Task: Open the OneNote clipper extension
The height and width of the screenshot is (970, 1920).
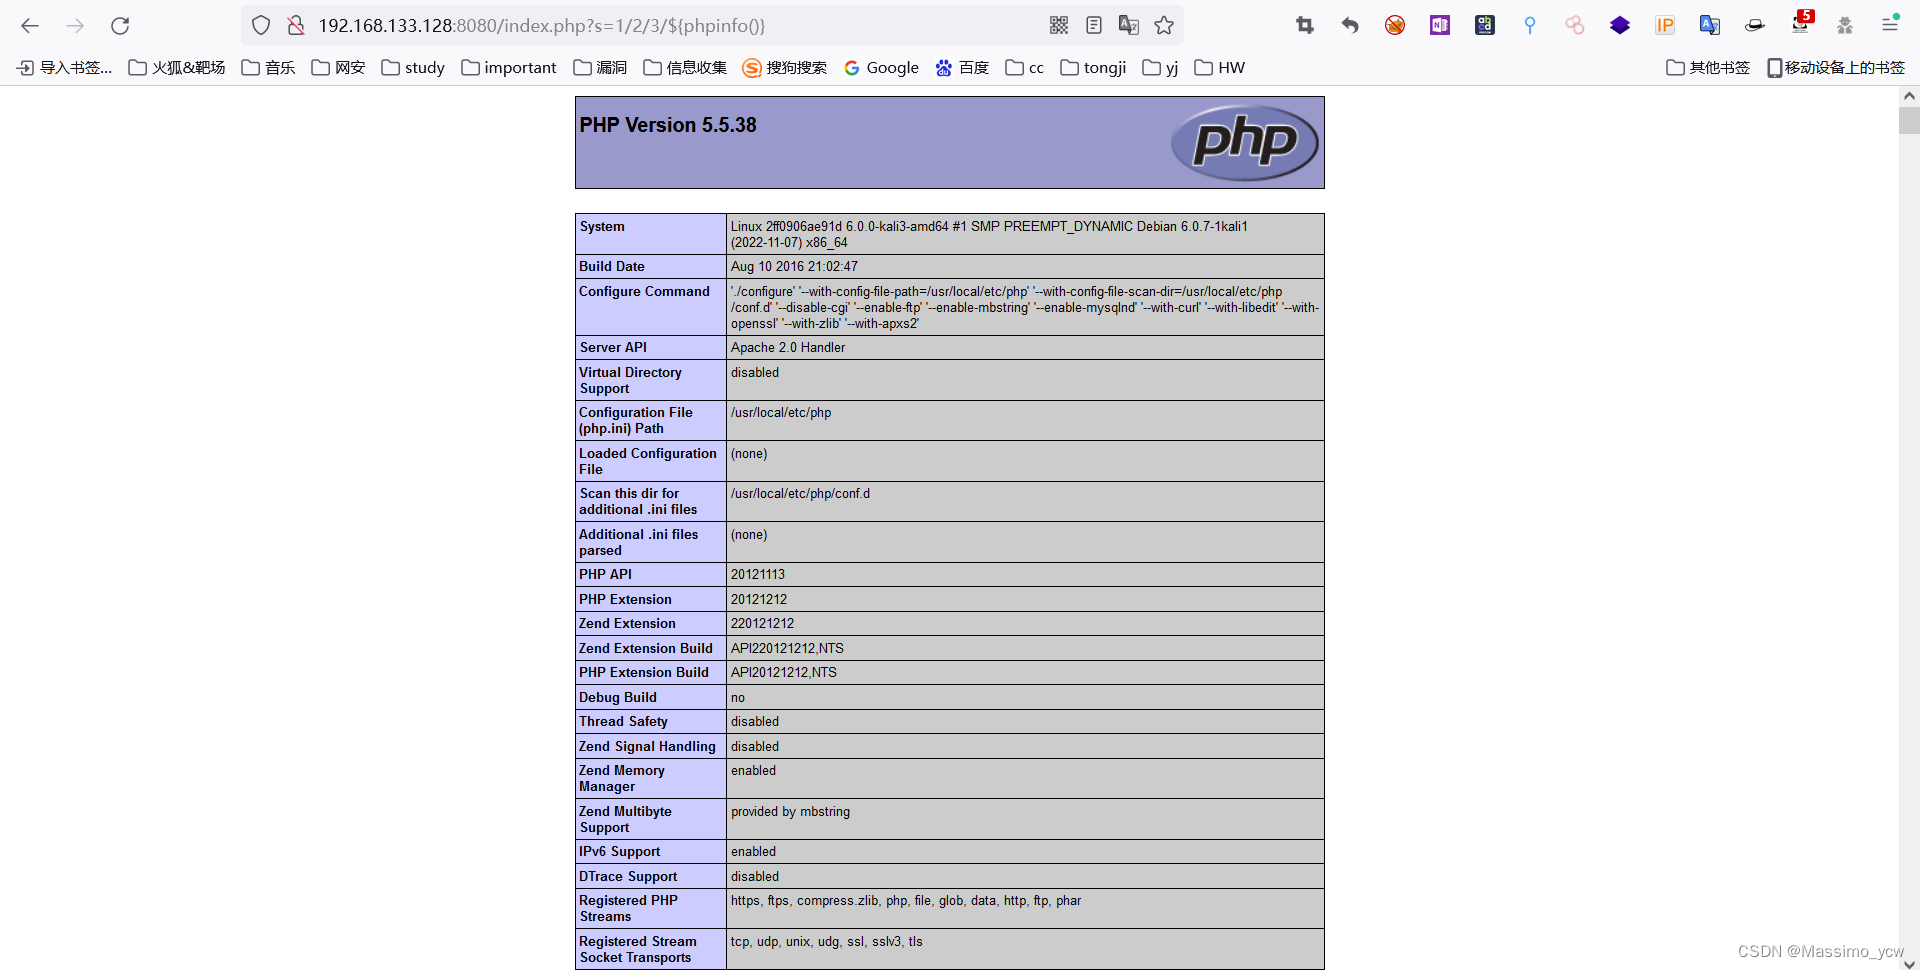Action: (x=1440, y=26)
